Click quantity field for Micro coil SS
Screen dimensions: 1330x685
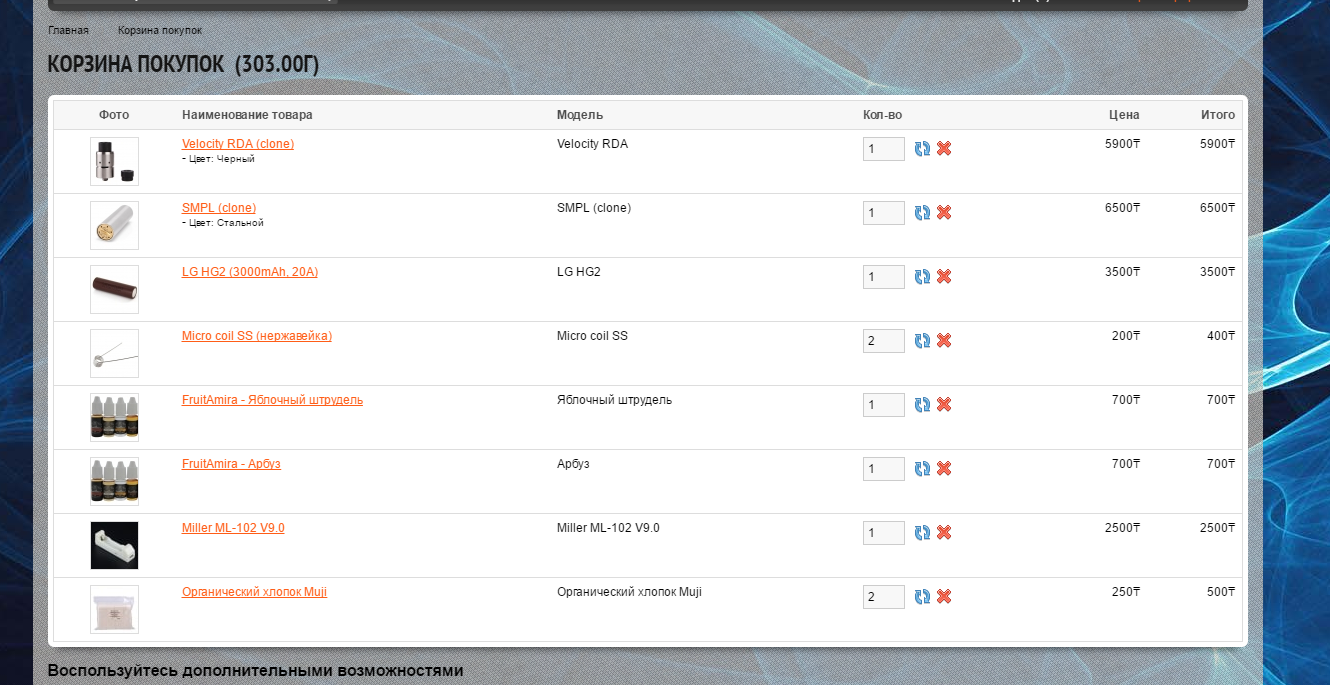click(x=884, y=341)
